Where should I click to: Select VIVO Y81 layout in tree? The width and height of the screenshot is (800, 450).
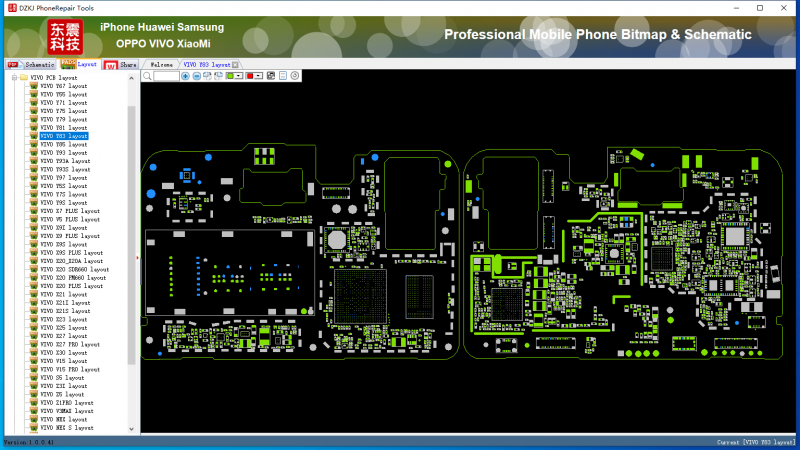click(x=63, y=128)
